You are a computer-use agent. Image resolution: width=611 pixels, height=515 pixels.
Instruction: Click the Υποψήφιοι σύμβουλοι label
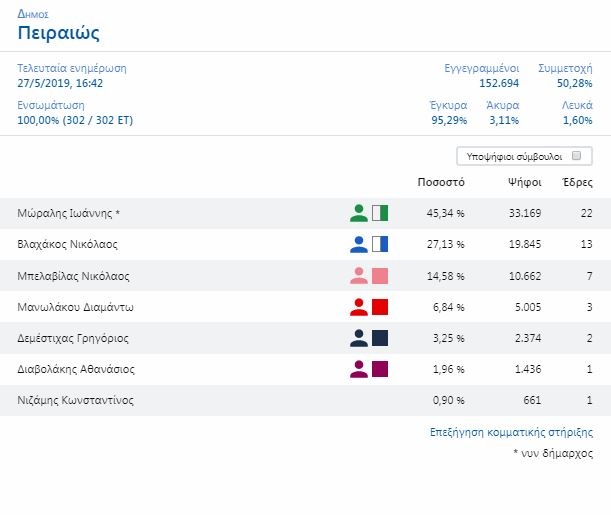(514, 157)
